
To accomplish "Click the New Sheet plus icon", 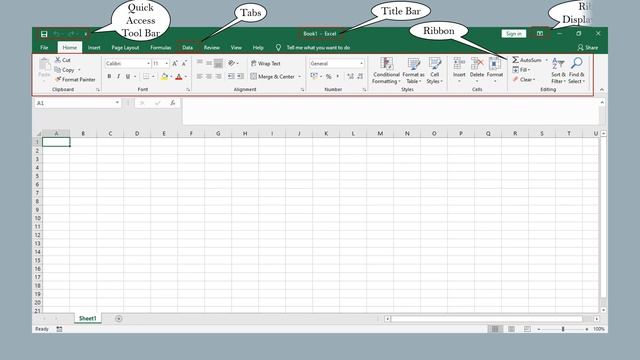I will (x=118, y=318).
